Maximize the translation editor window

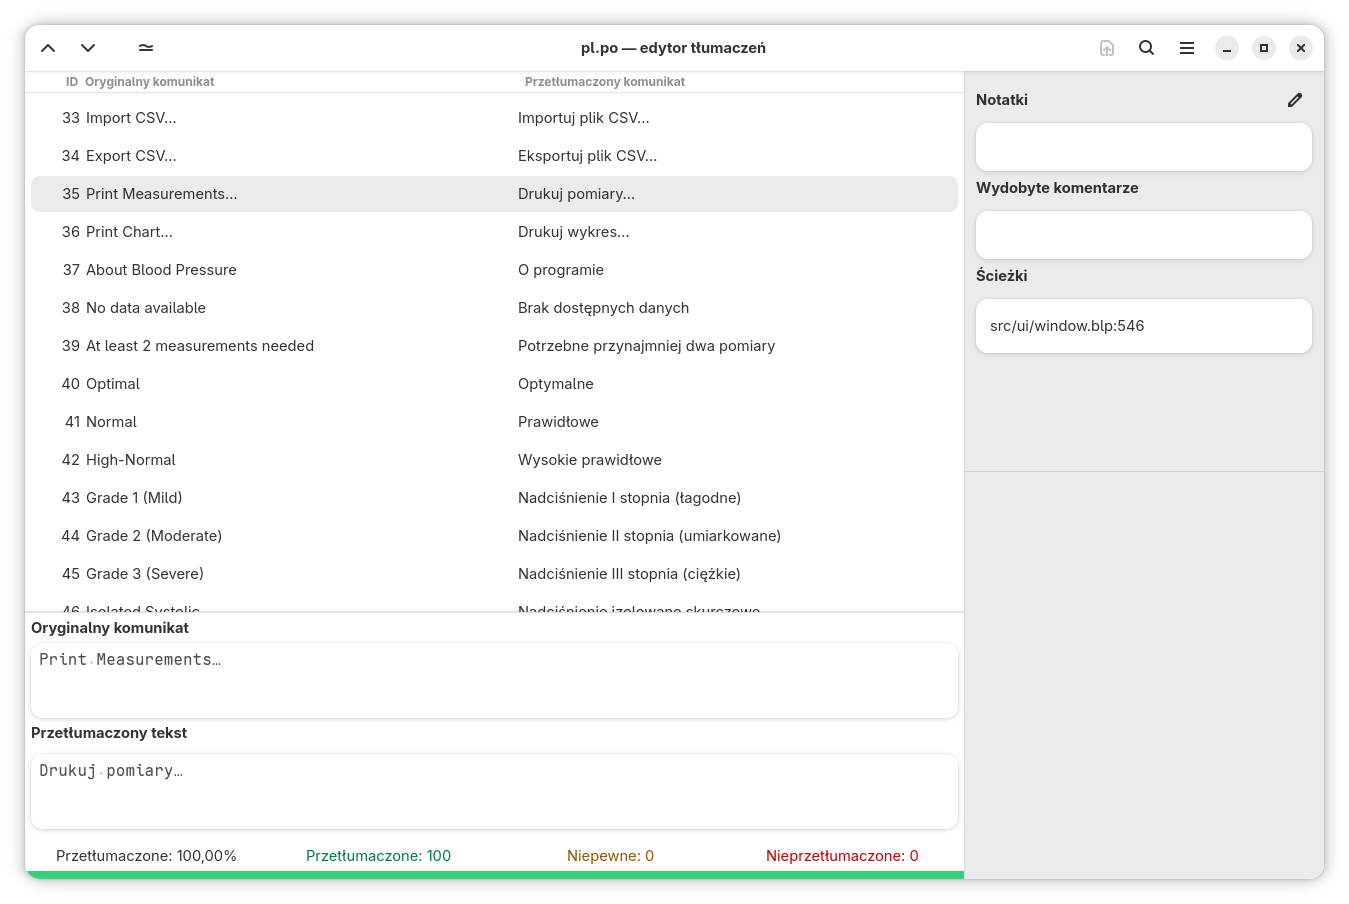1264,48
